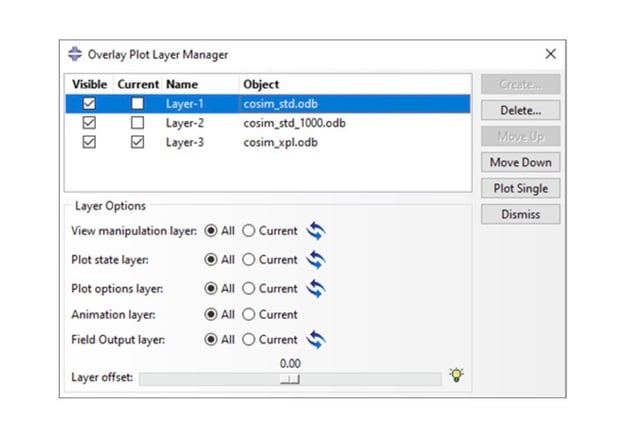630x446 pixels.
Task: Click sync icon beside Plot options layer
Action: point(316,288)
